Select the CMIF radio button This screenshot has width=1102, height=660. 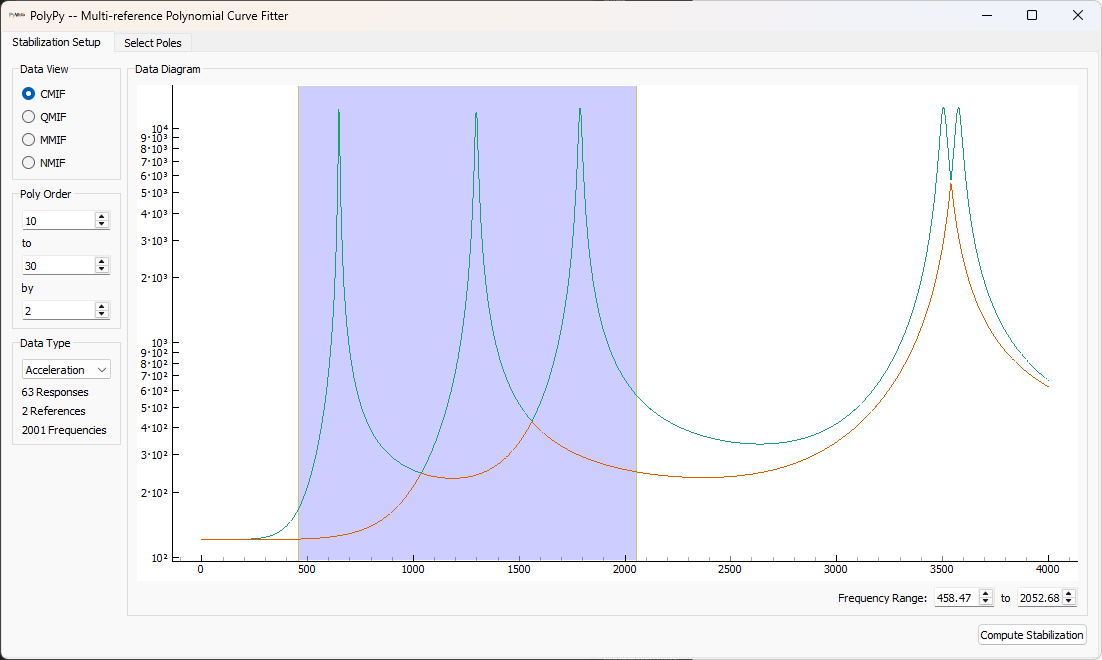click(x=30, y=93)
